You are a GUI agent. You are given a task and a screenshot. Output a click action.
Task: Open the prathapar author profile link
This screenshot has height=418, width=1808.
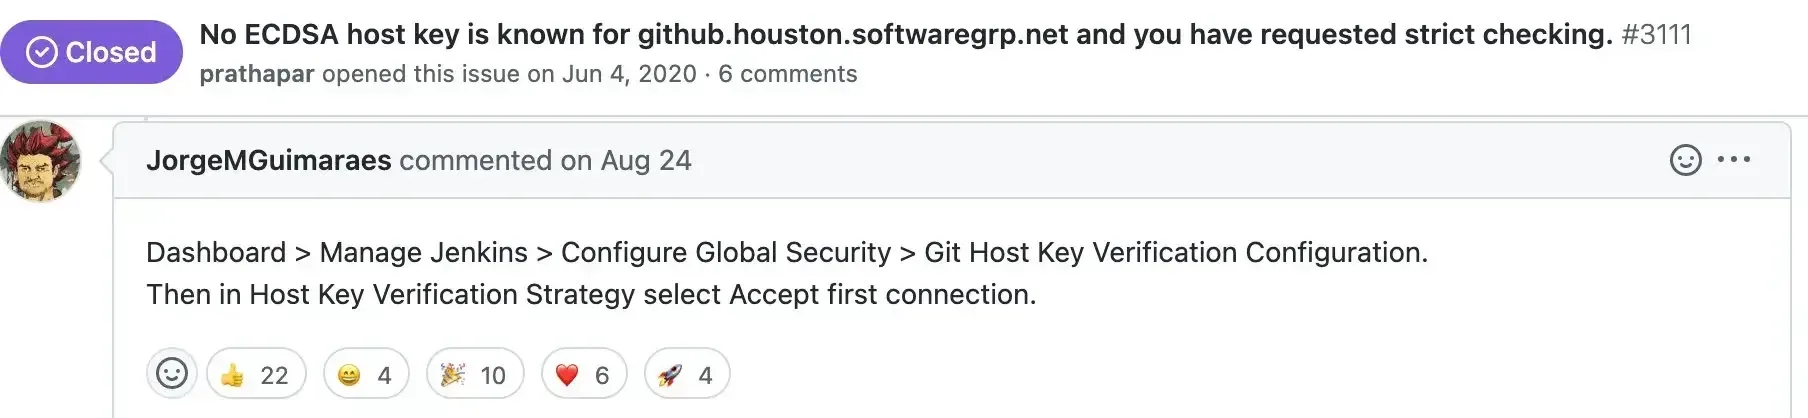click(x=257, y=74)
